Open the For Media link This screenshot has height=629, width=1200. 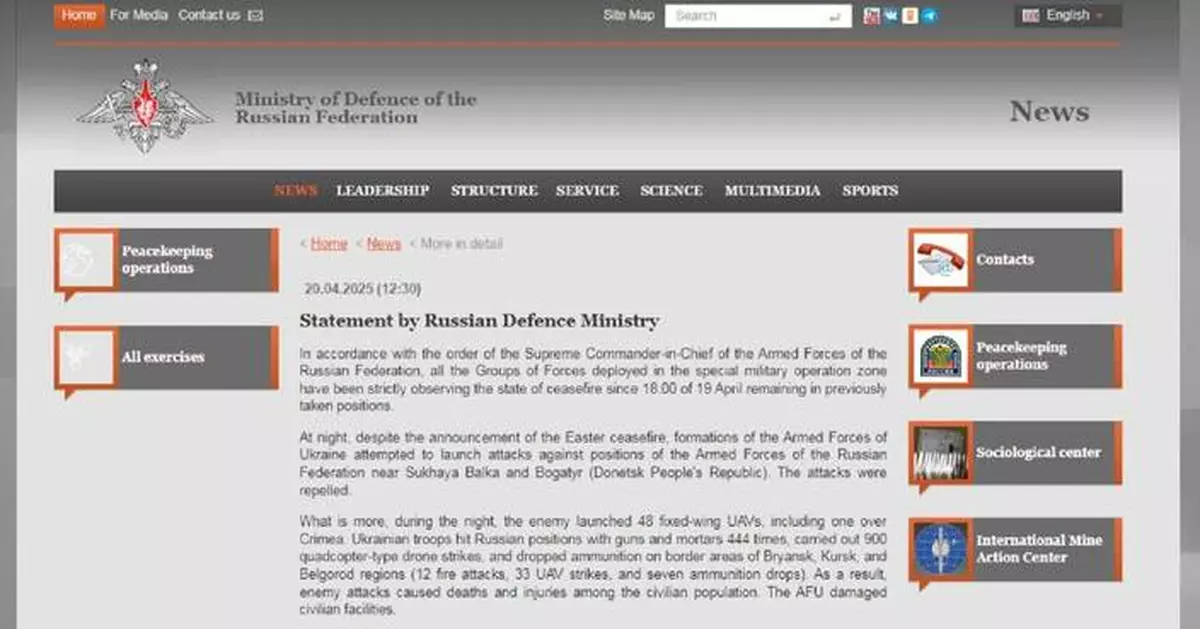click(x=139, y=15)
